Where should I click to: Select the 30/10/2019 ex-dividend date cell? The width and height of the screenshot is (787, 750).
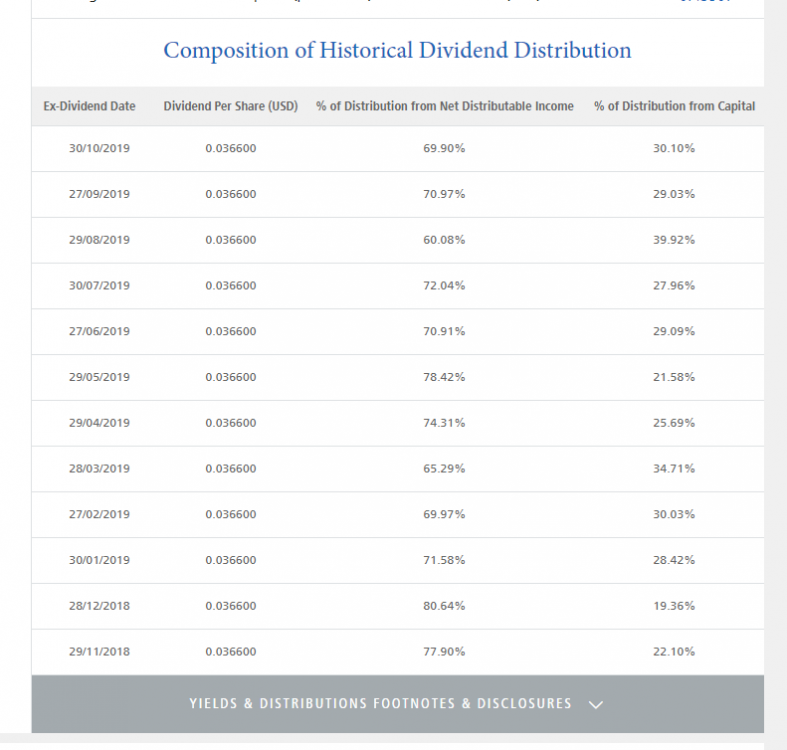(x=99, y=148)
